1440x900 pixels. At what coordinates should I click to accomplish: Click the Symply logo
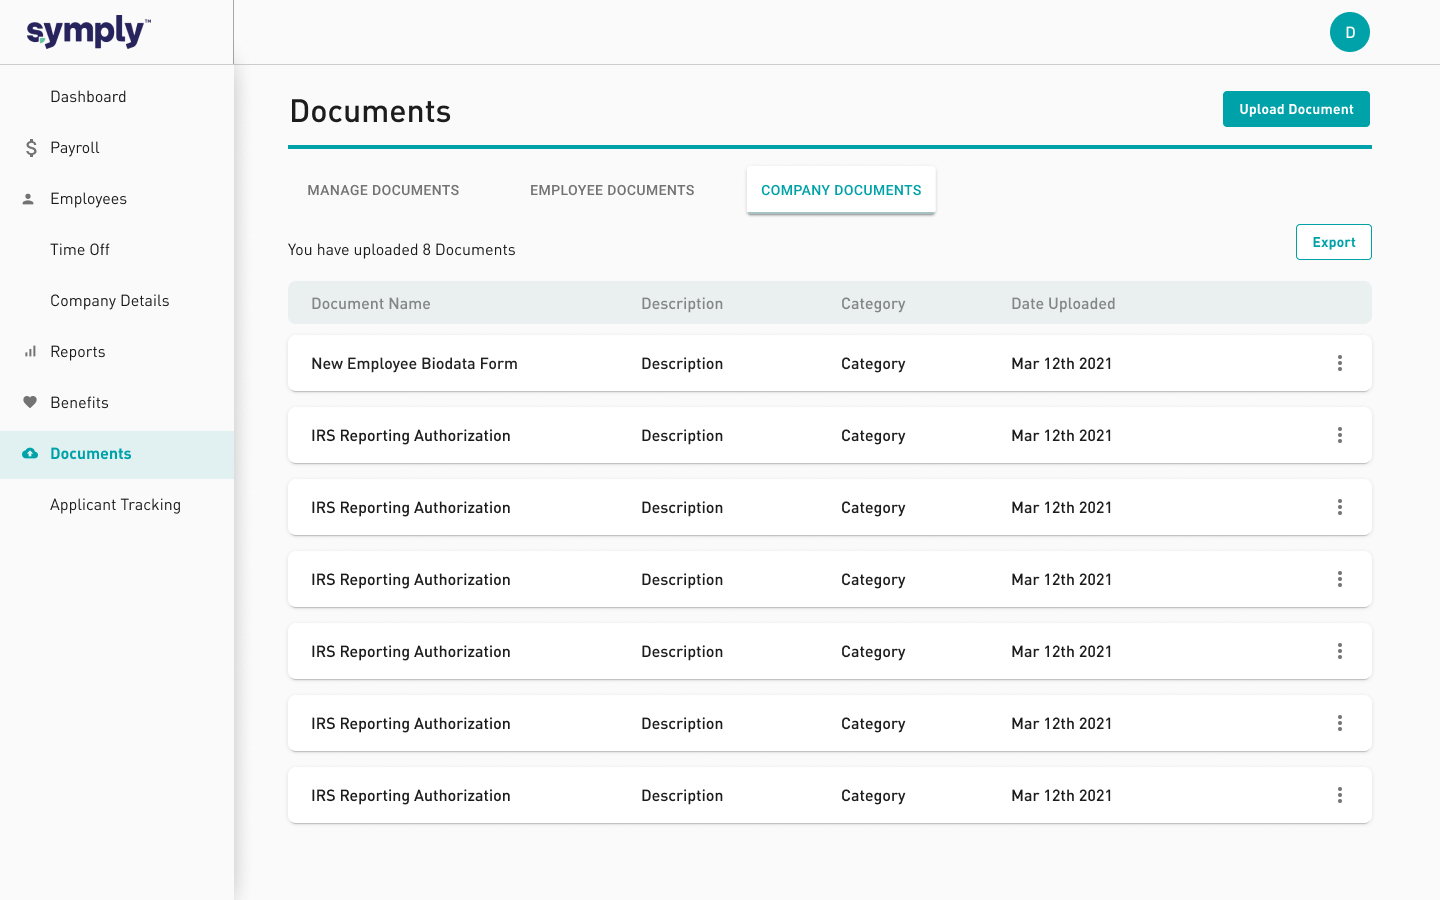[88, 32]
